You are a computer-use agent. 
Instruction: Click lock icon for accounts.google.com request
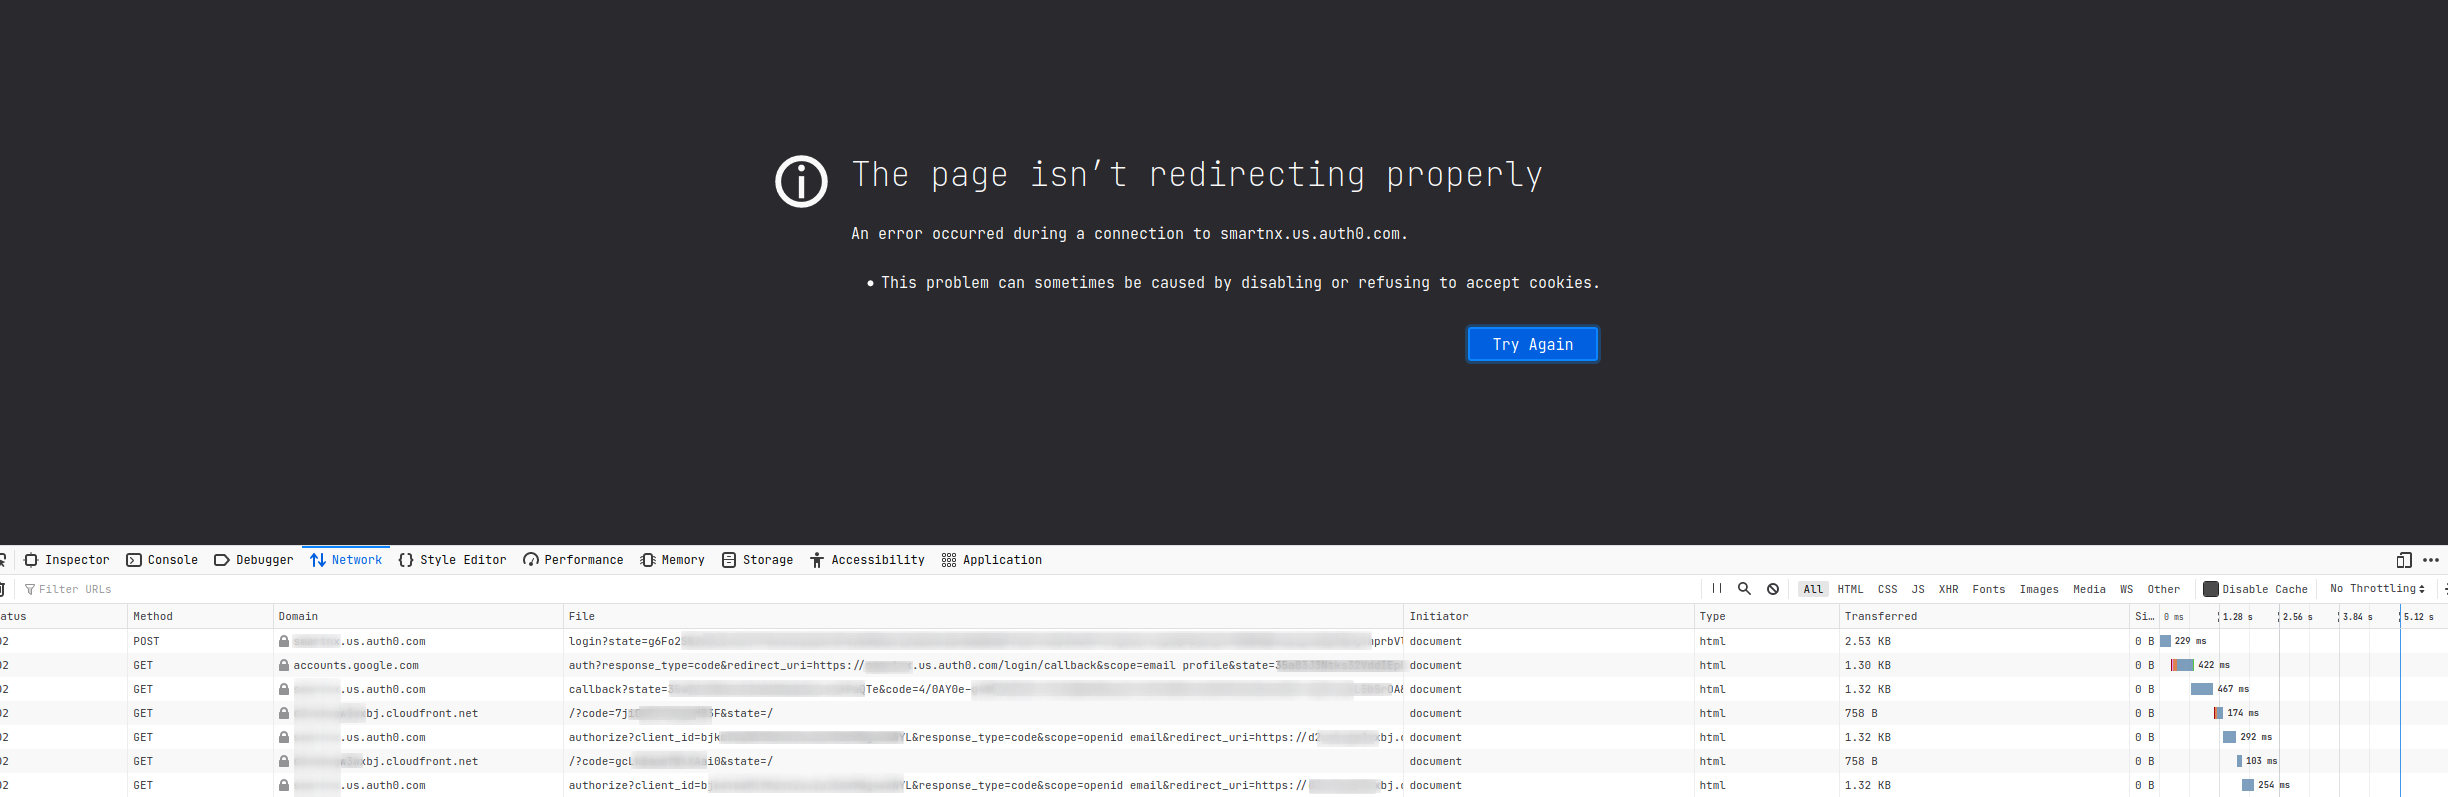284,665
